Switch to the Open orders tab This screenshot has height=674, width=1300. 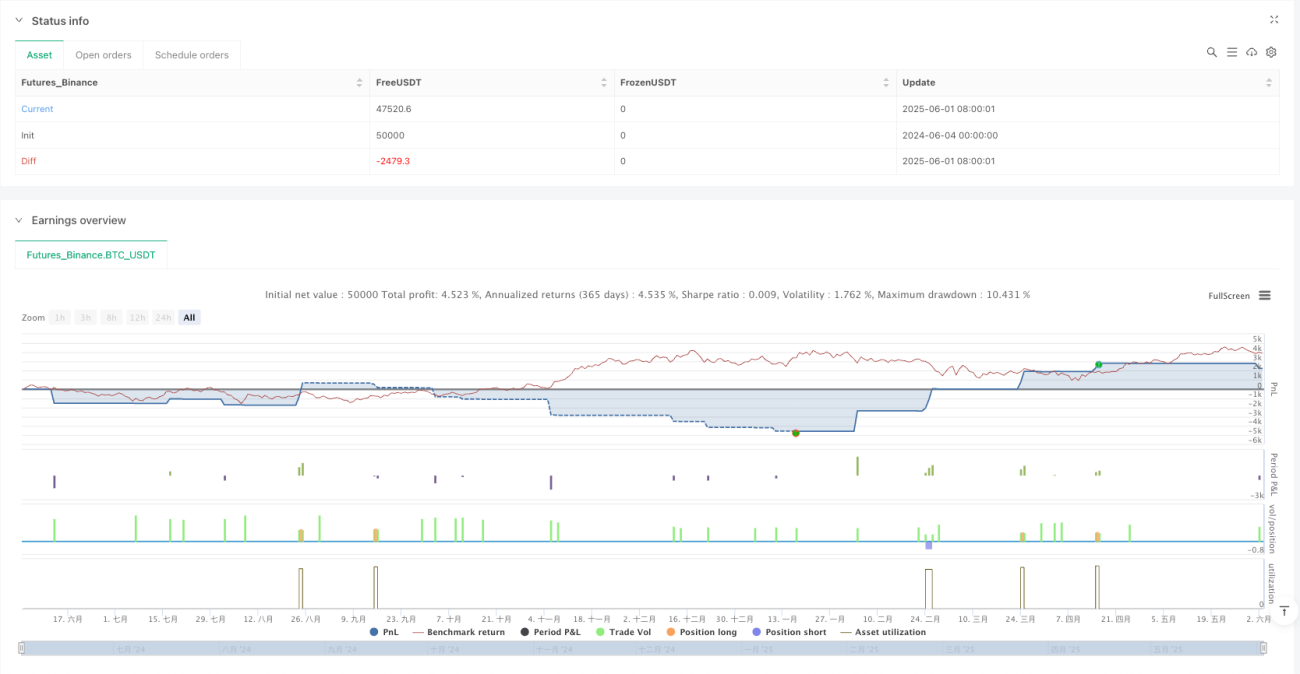103,55
